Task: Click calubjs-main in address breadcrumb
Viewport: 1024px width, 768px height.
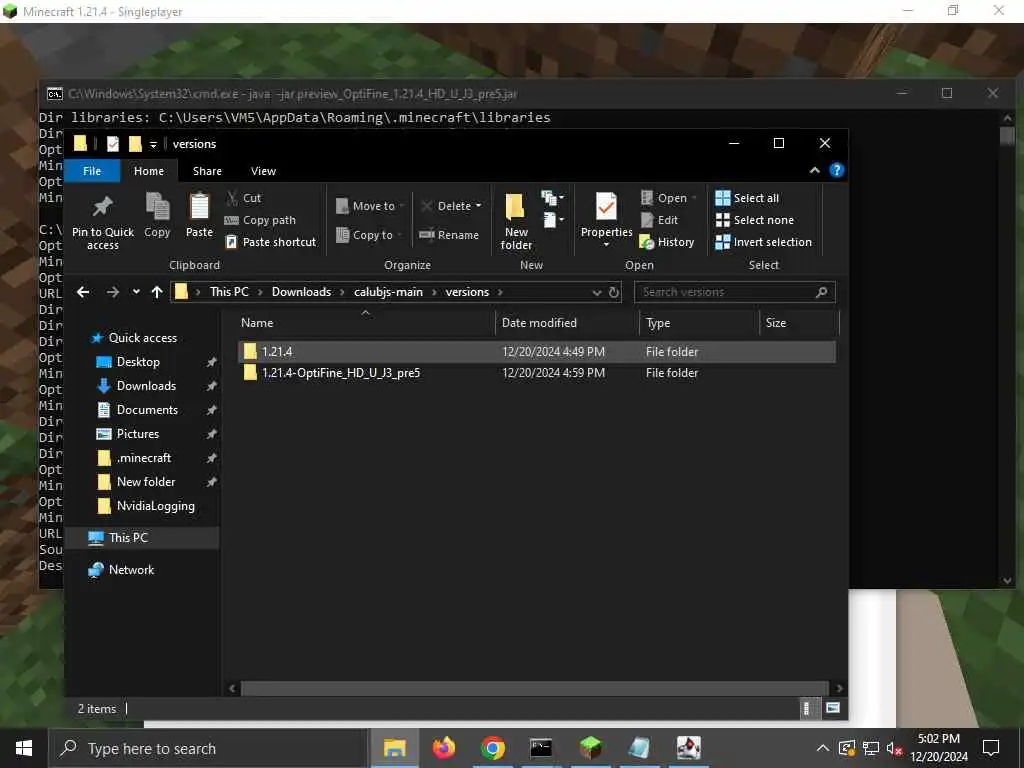Action: click(388, 292)
